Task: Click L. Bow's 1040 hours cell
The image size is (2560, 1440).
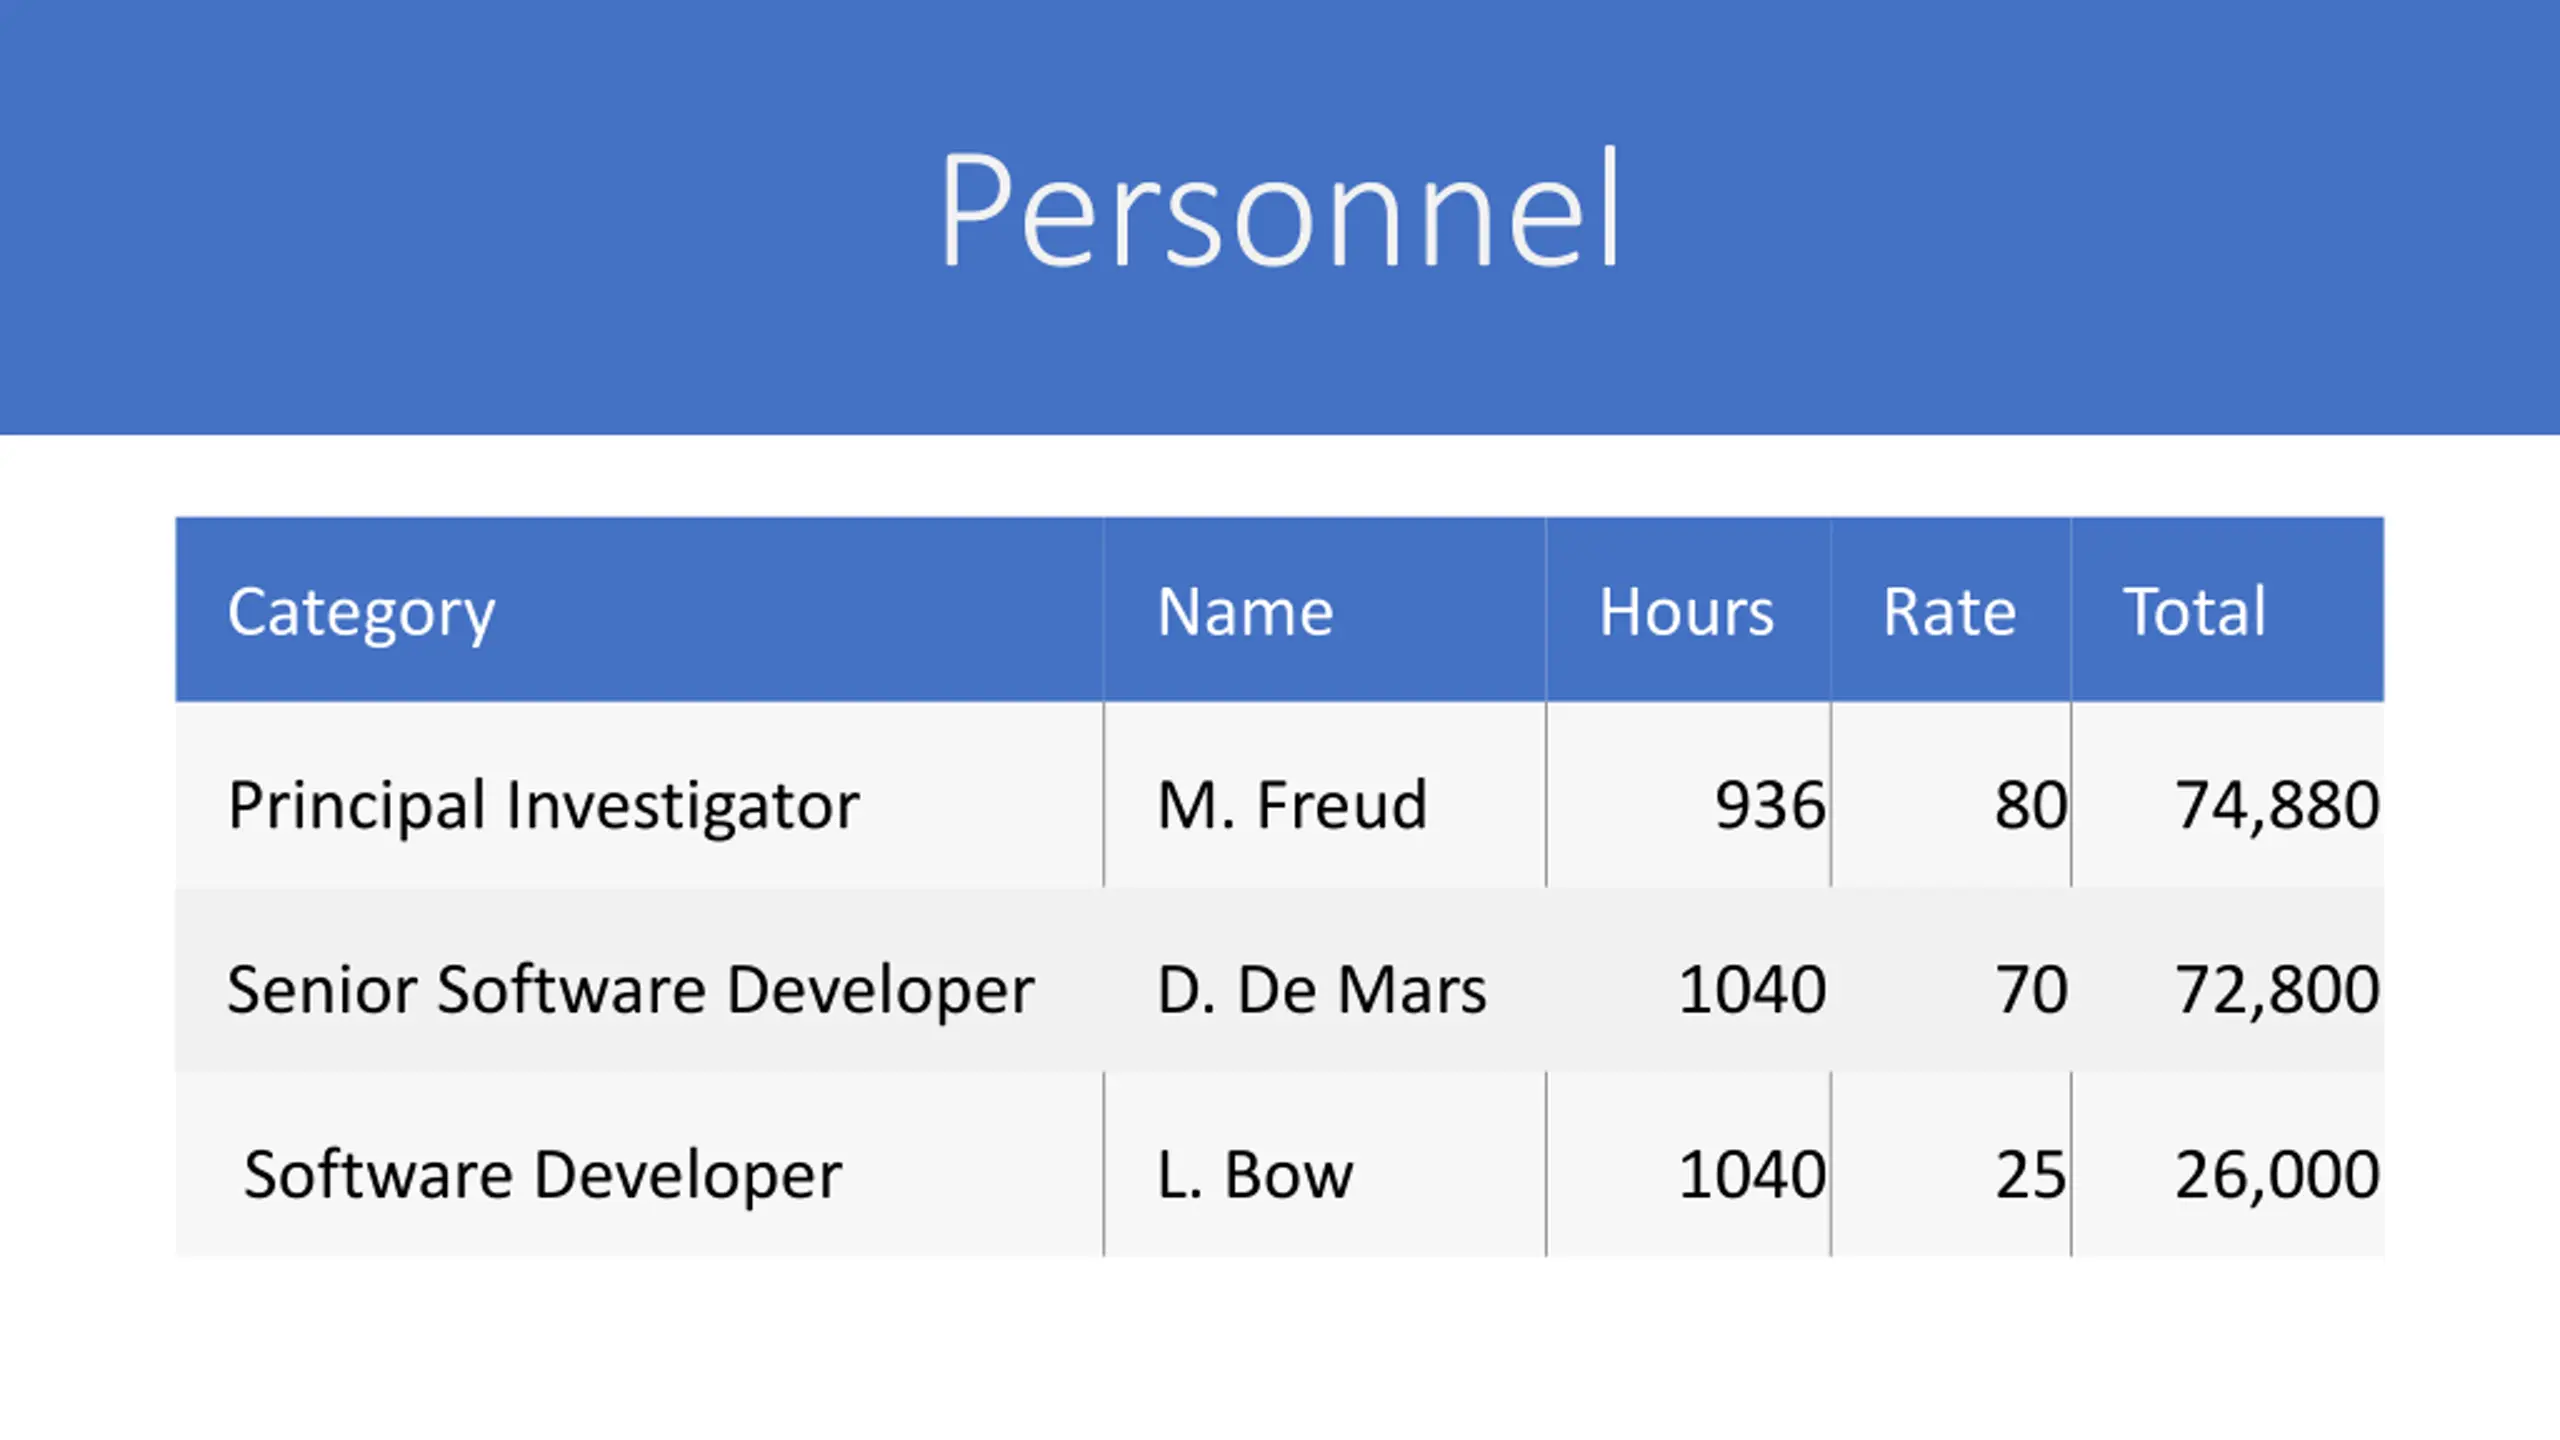Action: 1689,1164
